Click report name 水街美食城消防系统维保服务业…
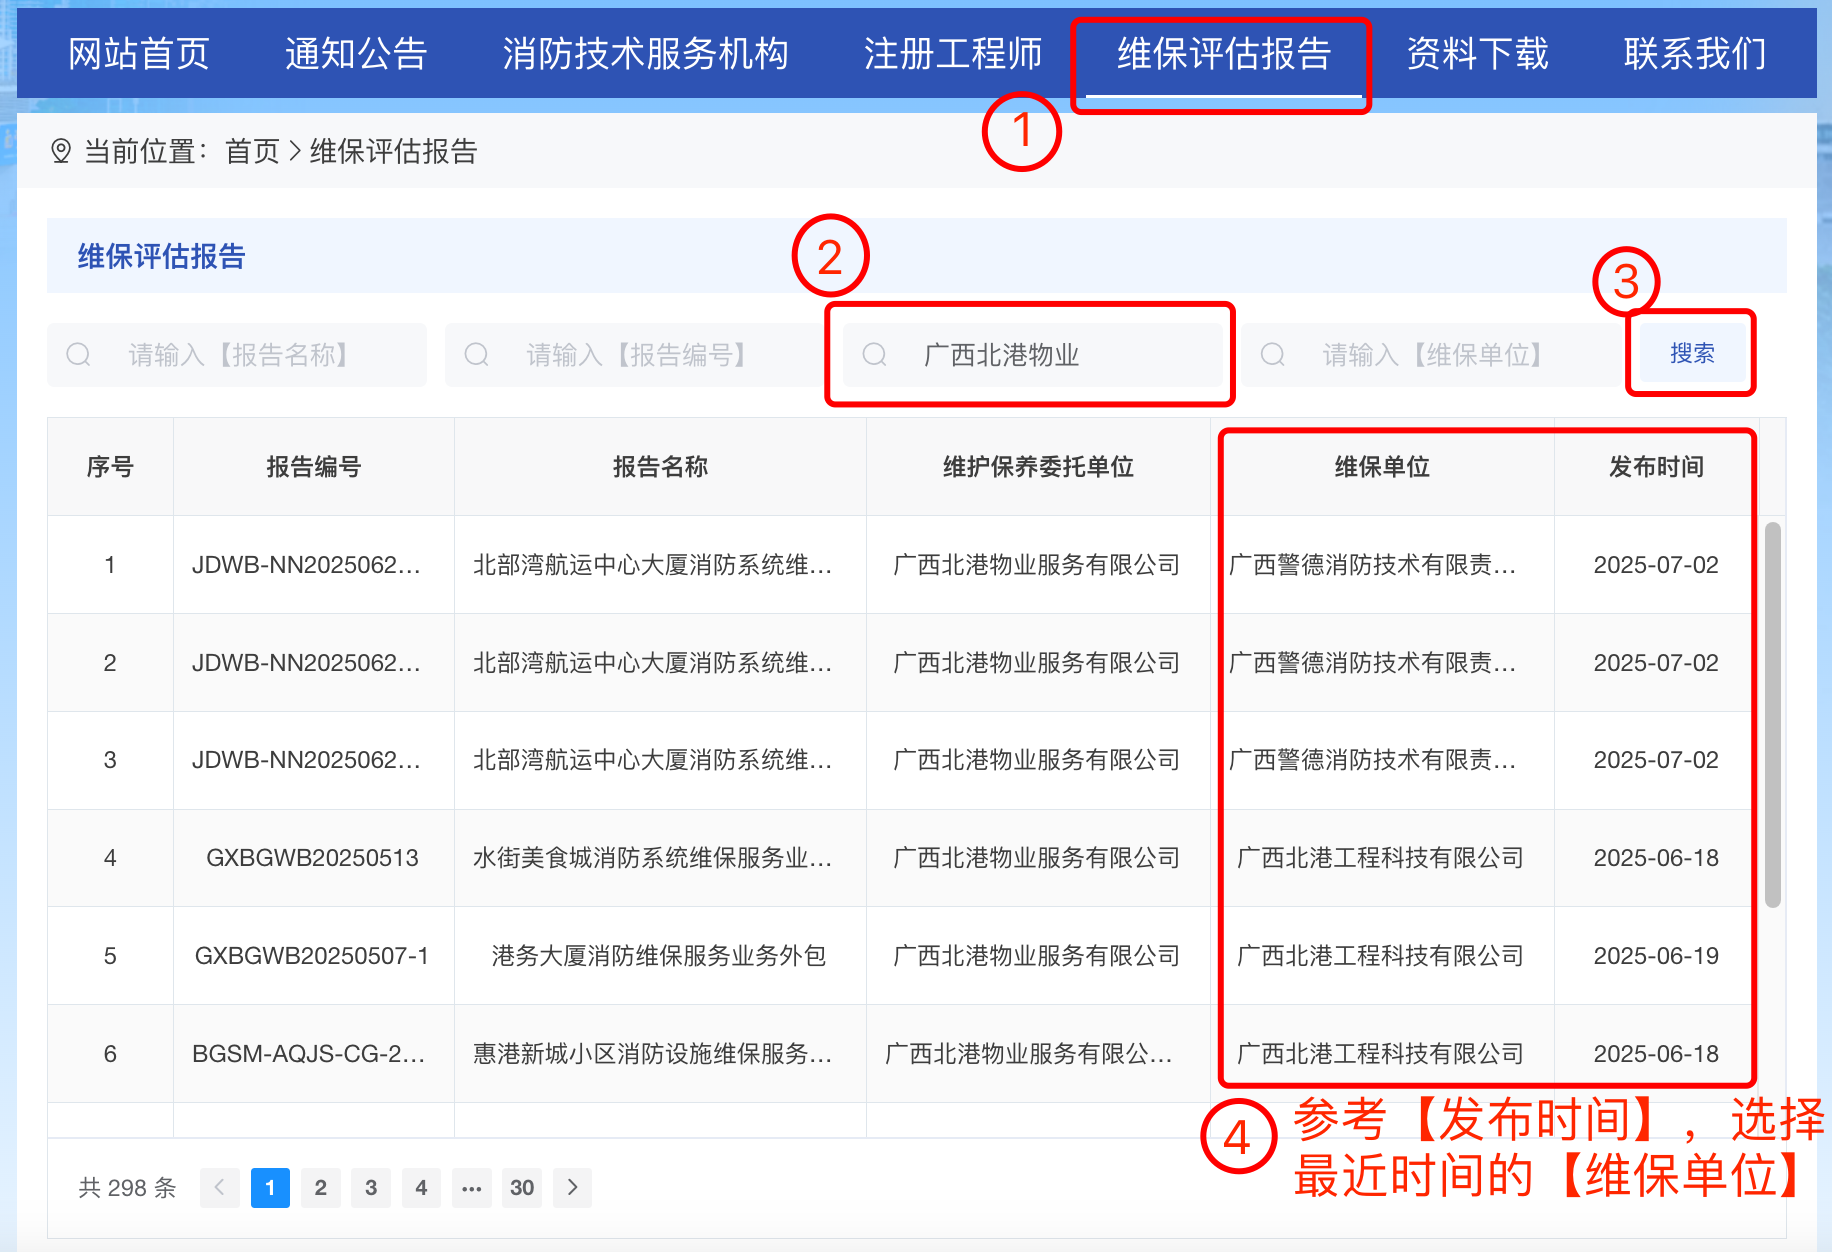This screenshot has height=1252, width=1832. pyautogui.click(x=652, y=858)
